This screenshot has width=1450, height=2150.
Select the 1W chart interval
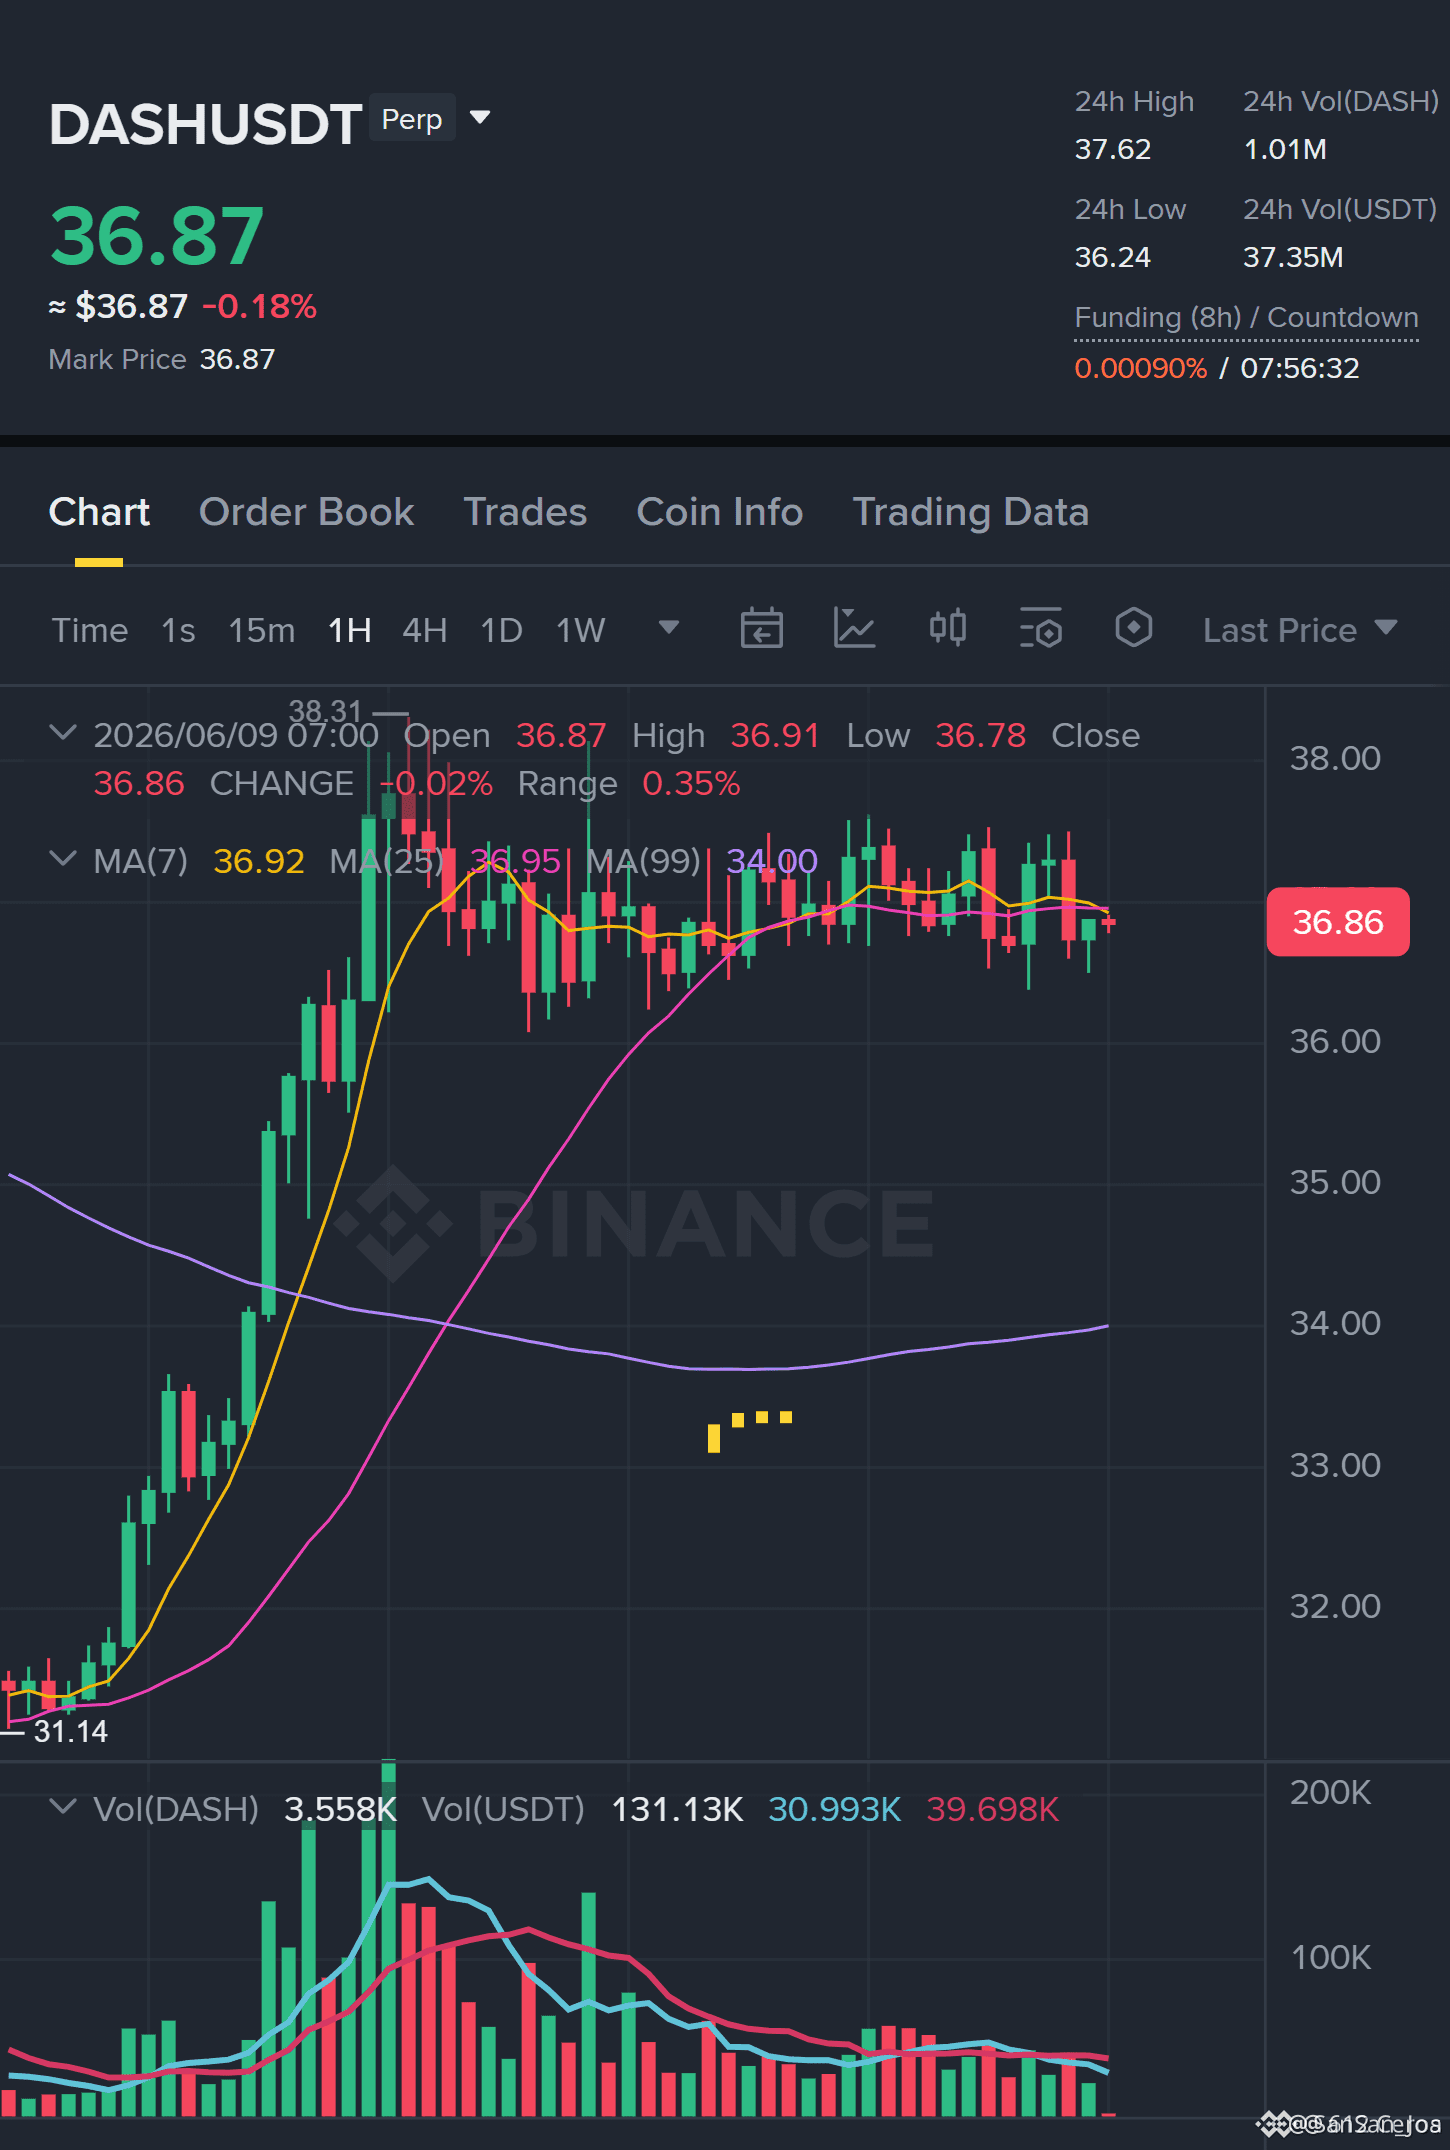pyautogui.click(x=581, y=630)
